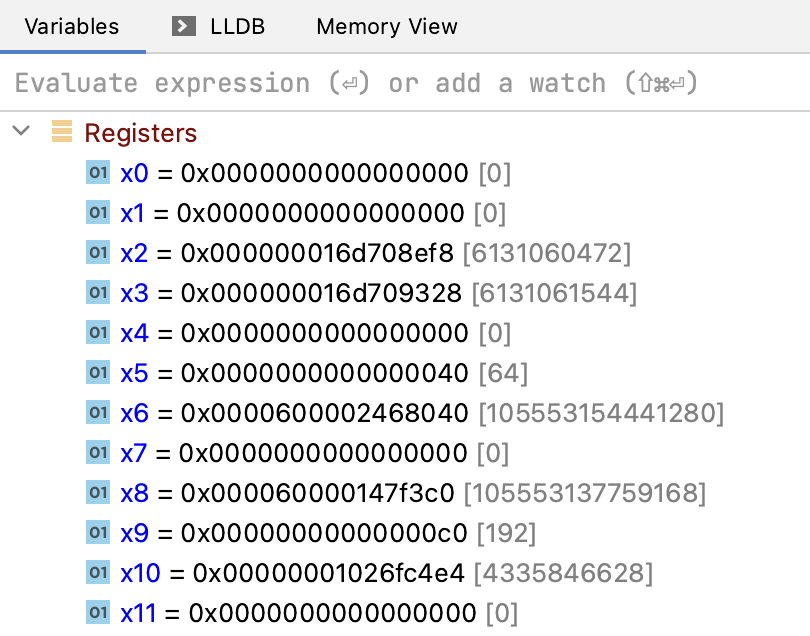Select the x0 register name
The height and width of the screenshot is (636, 810).
(x=134, y=172)
